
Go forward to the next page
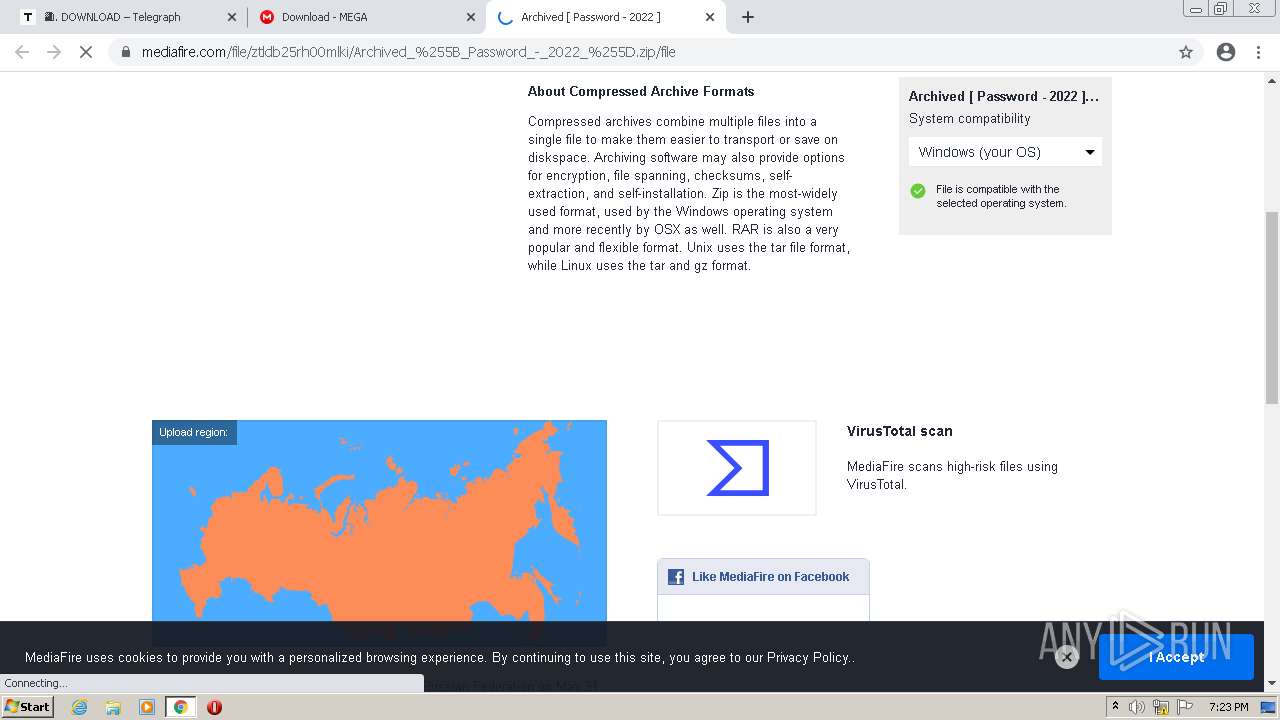pos(54,52)
